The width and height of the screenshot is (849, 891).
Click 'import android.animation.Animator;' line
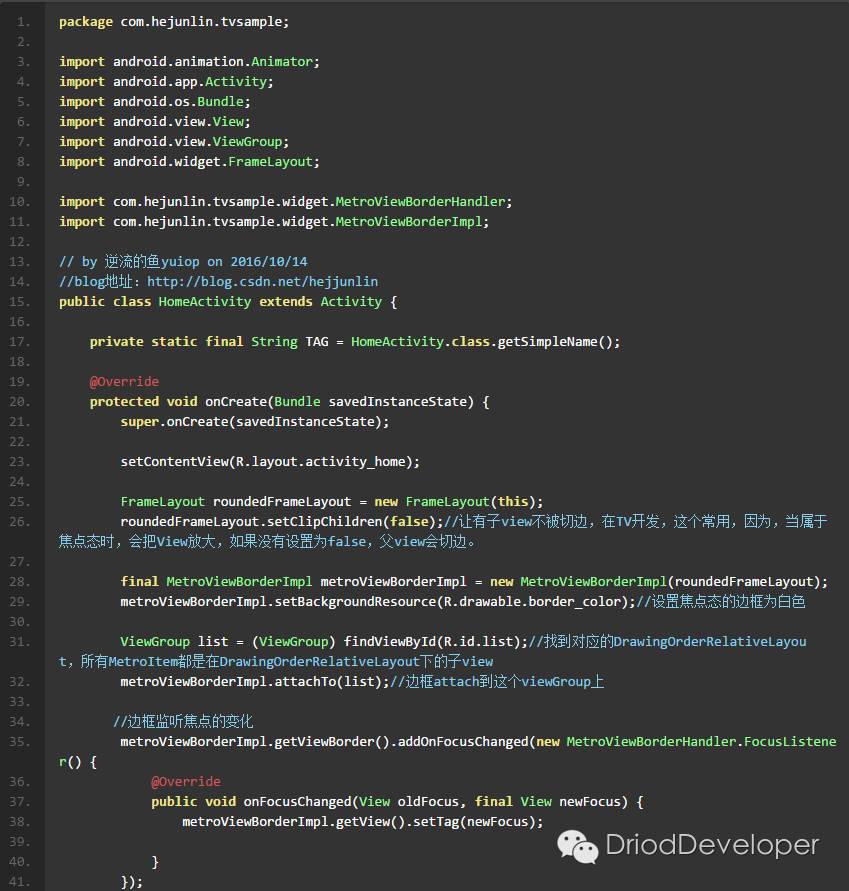pos(189,61)
